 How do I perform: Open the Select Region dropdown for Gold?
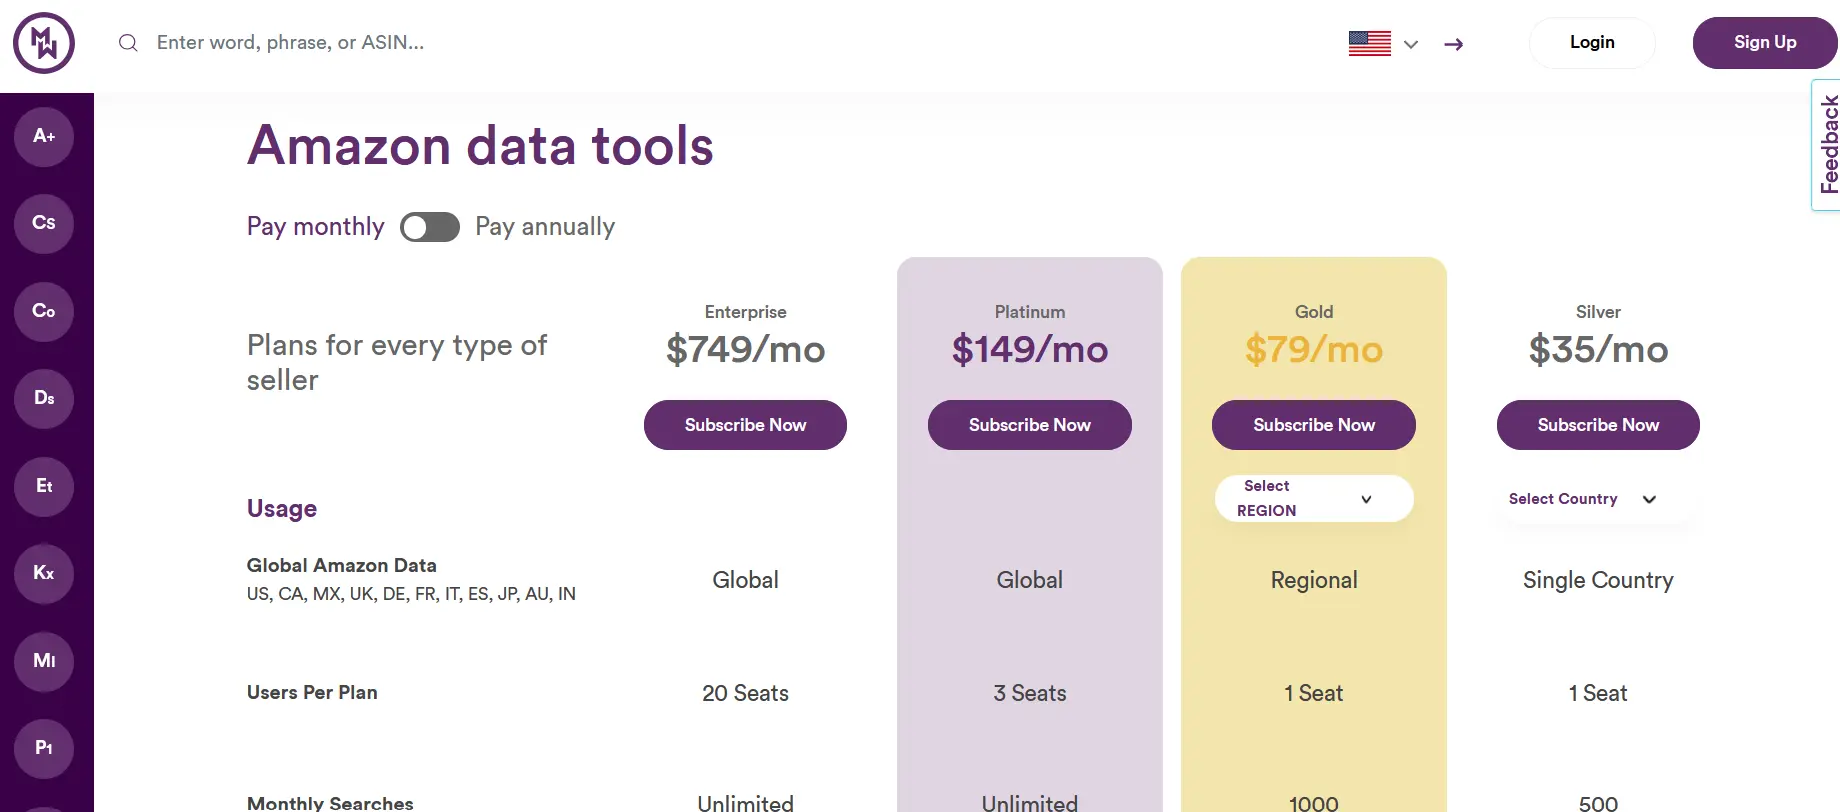pyautogui.click(x=1314, y=498)
